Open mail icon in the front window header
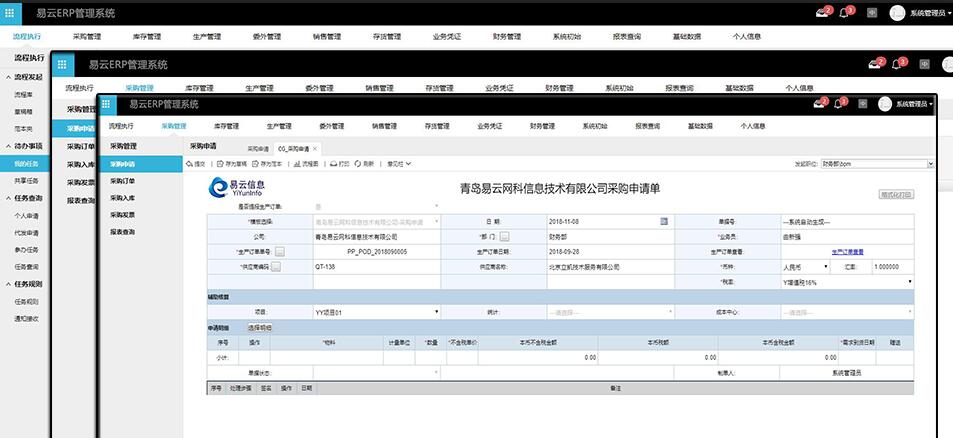Screen dimensions: 953x438 coord(820,104)
